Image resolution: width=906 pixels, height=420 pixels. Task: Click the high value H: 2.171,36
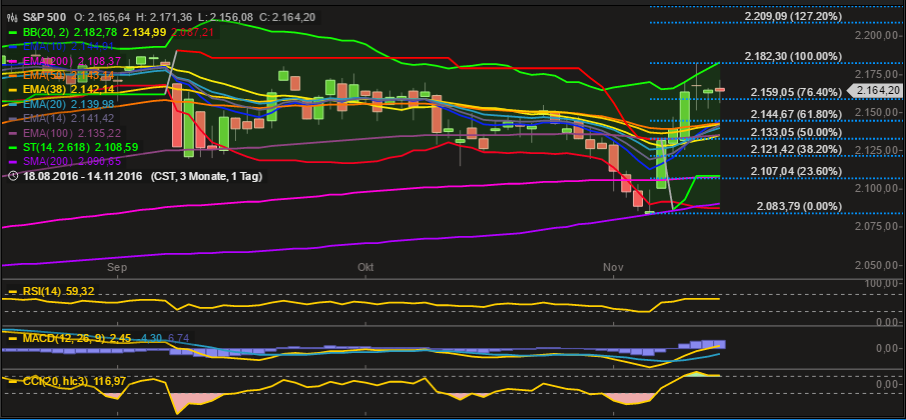tap(163, 17)
